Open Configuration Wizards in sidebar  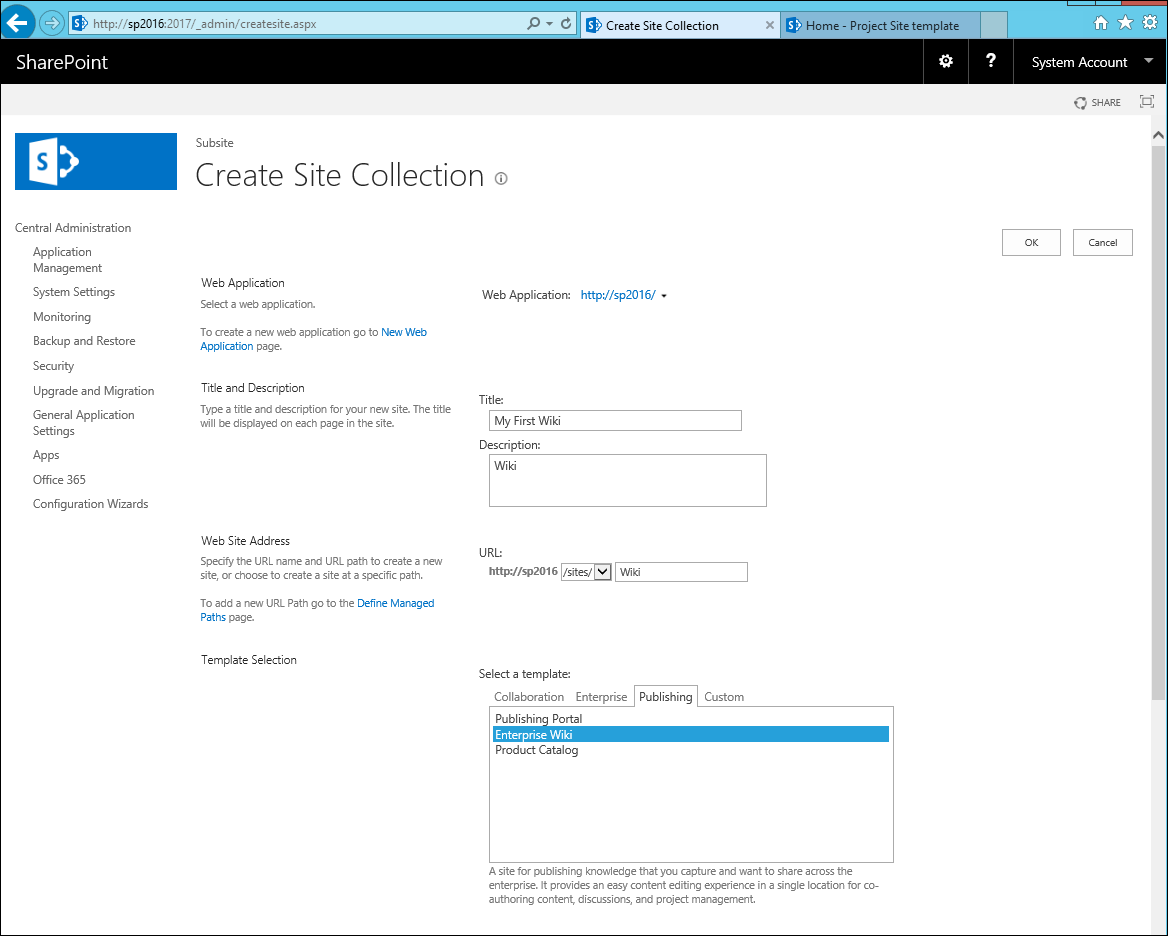click(x=90, y=504)
